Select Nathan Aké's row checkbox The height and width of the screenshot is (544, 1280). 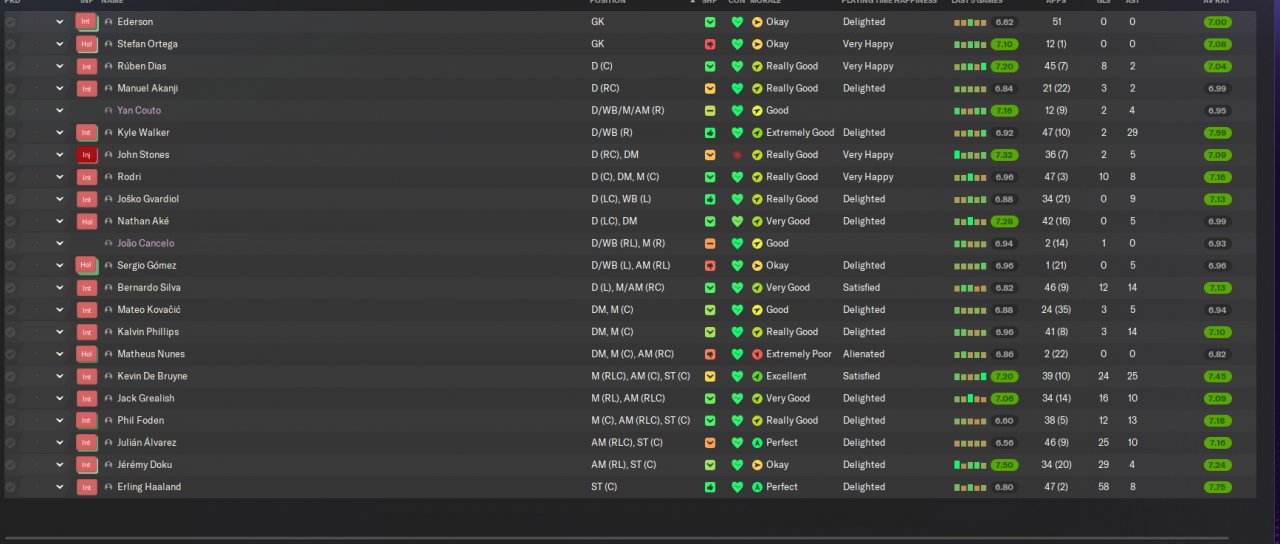point(10,221)
